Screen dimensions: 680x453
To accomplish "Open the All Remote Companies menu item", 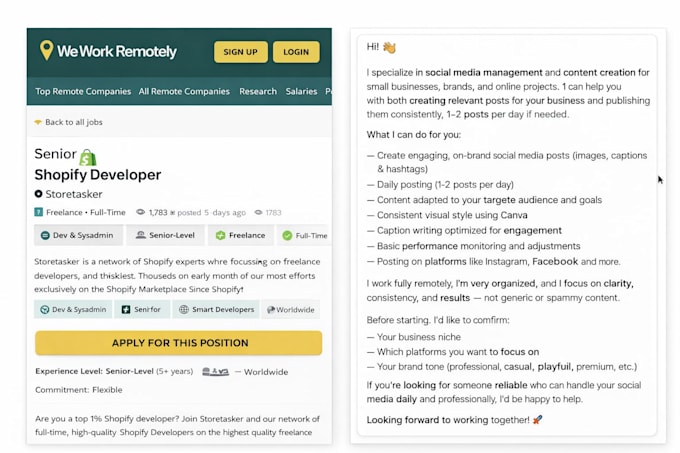I will coord(184,91).
